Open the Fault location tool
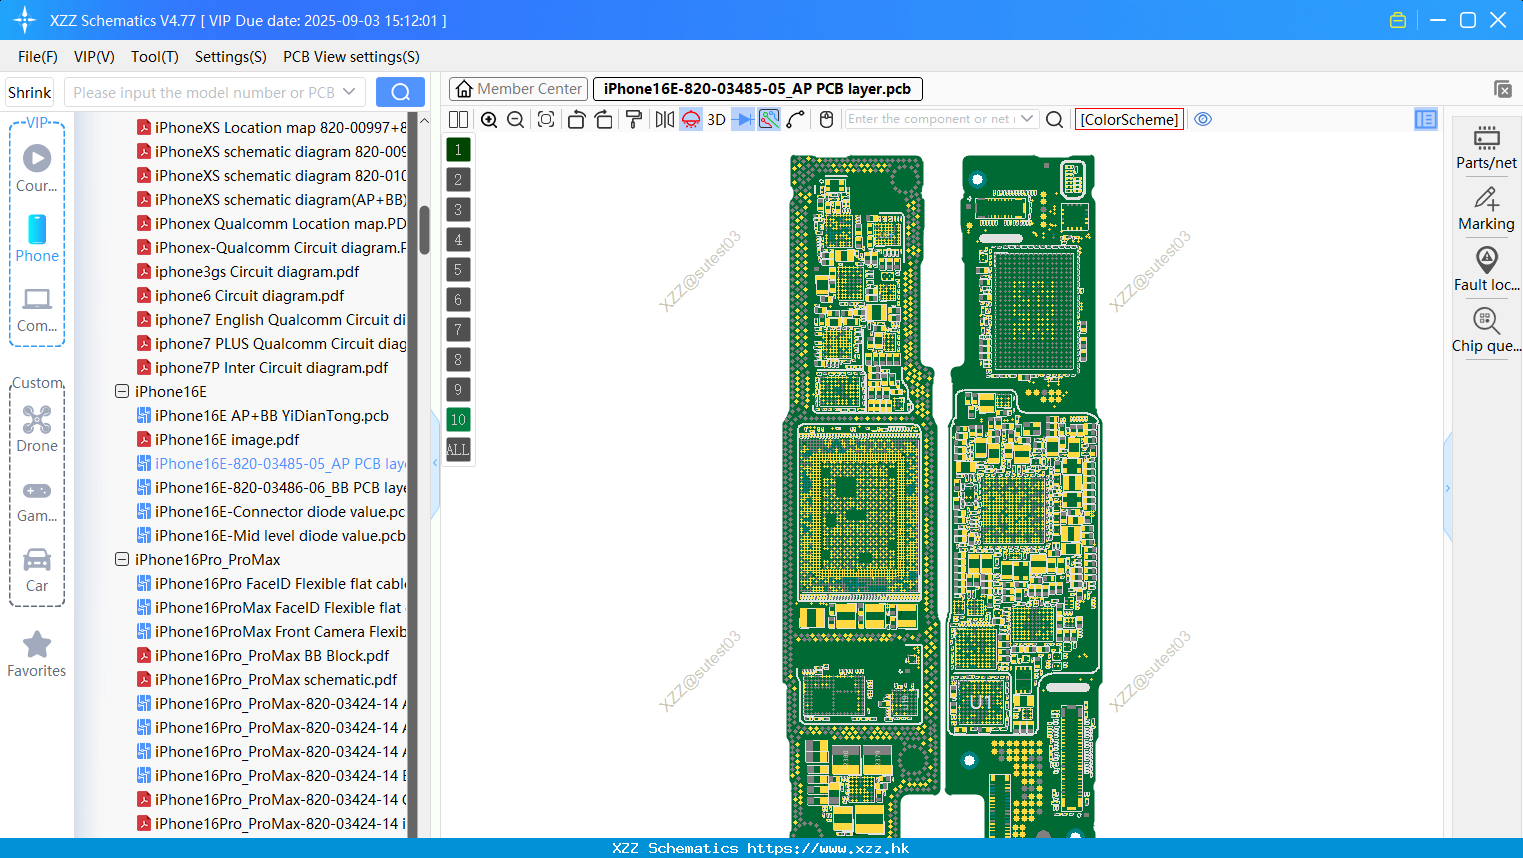 (x=1486, y=269)
